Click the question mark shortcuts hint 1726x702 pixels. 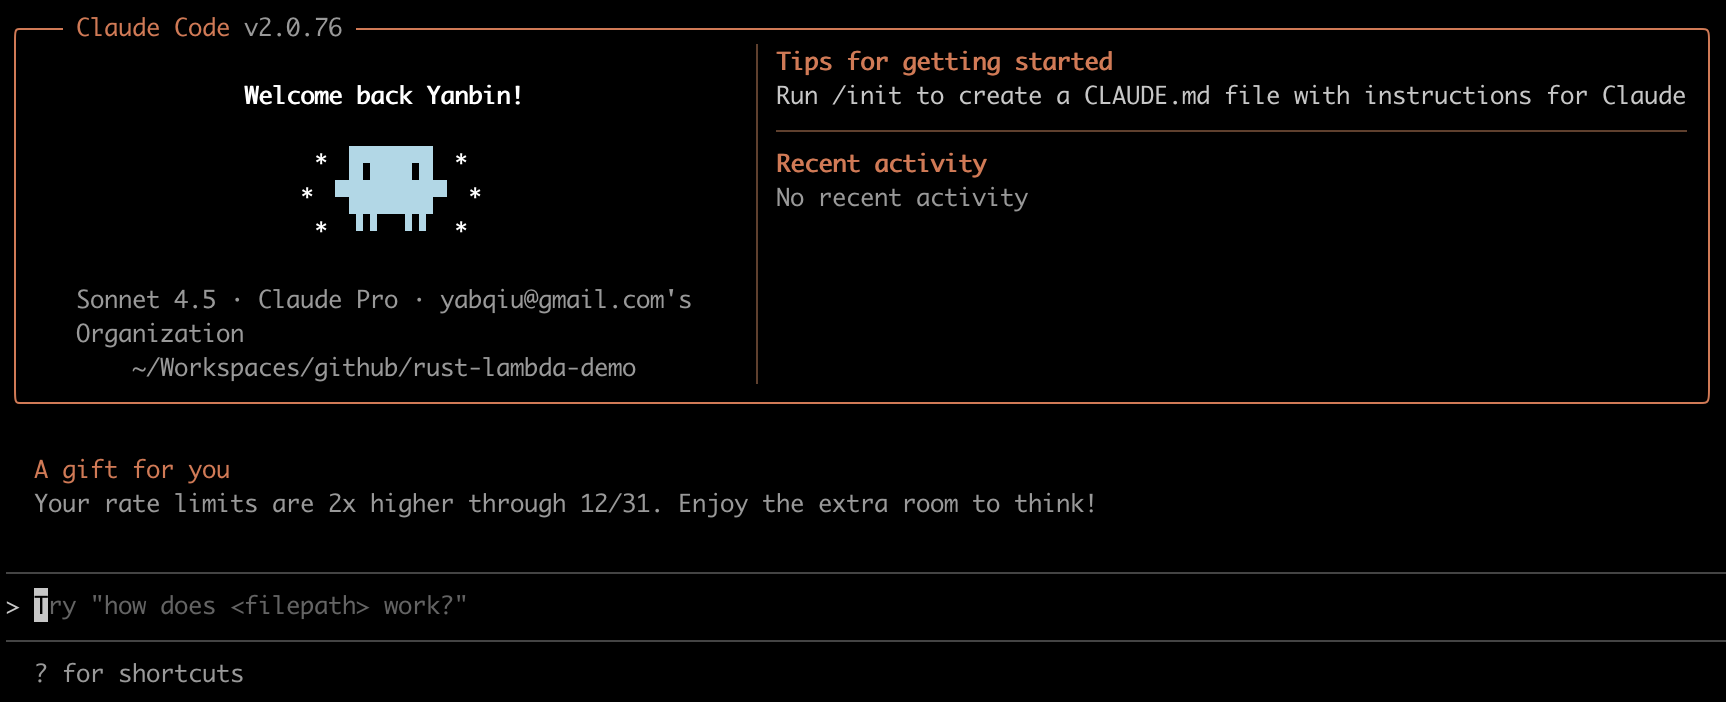(41, 674)
